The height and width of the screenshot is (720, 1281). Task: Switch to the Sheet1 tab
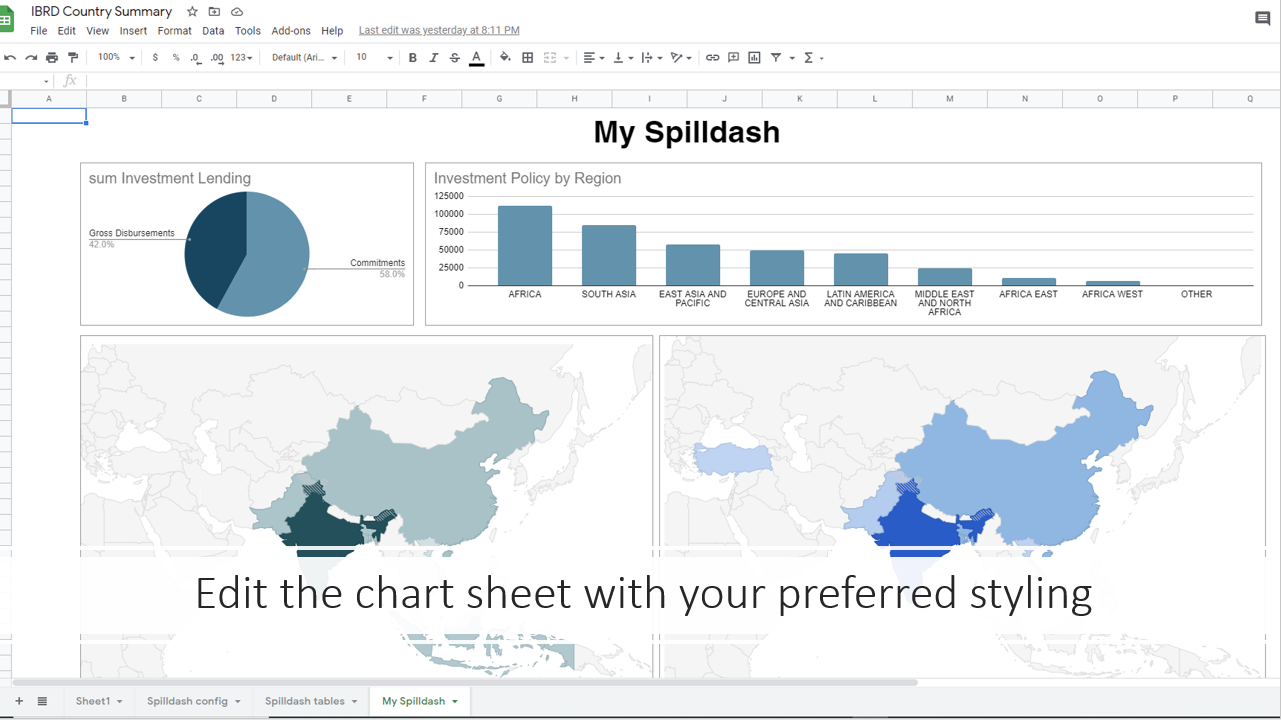point(98,701)
